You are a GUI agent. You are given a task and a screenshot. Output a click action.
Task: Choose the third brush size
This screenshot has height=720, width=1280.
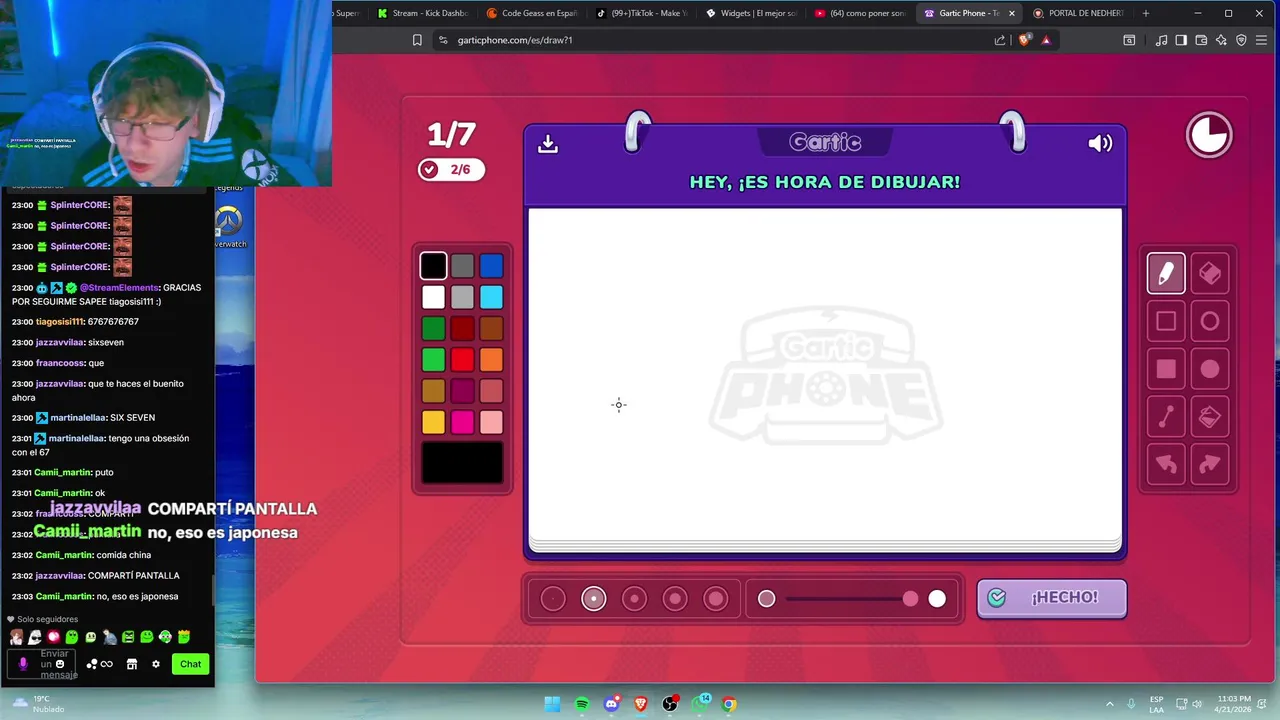point(634,599)
